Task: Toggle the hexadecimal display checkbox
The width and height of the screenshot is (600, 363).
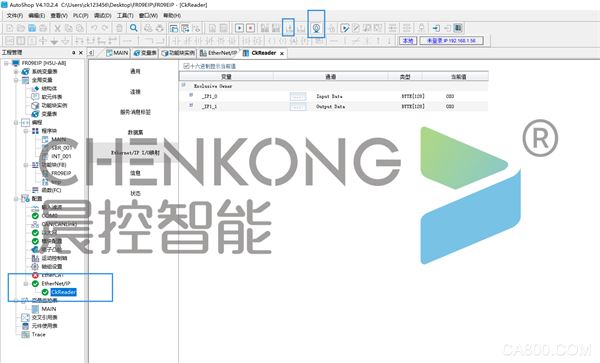Action: tap(186, 66)
